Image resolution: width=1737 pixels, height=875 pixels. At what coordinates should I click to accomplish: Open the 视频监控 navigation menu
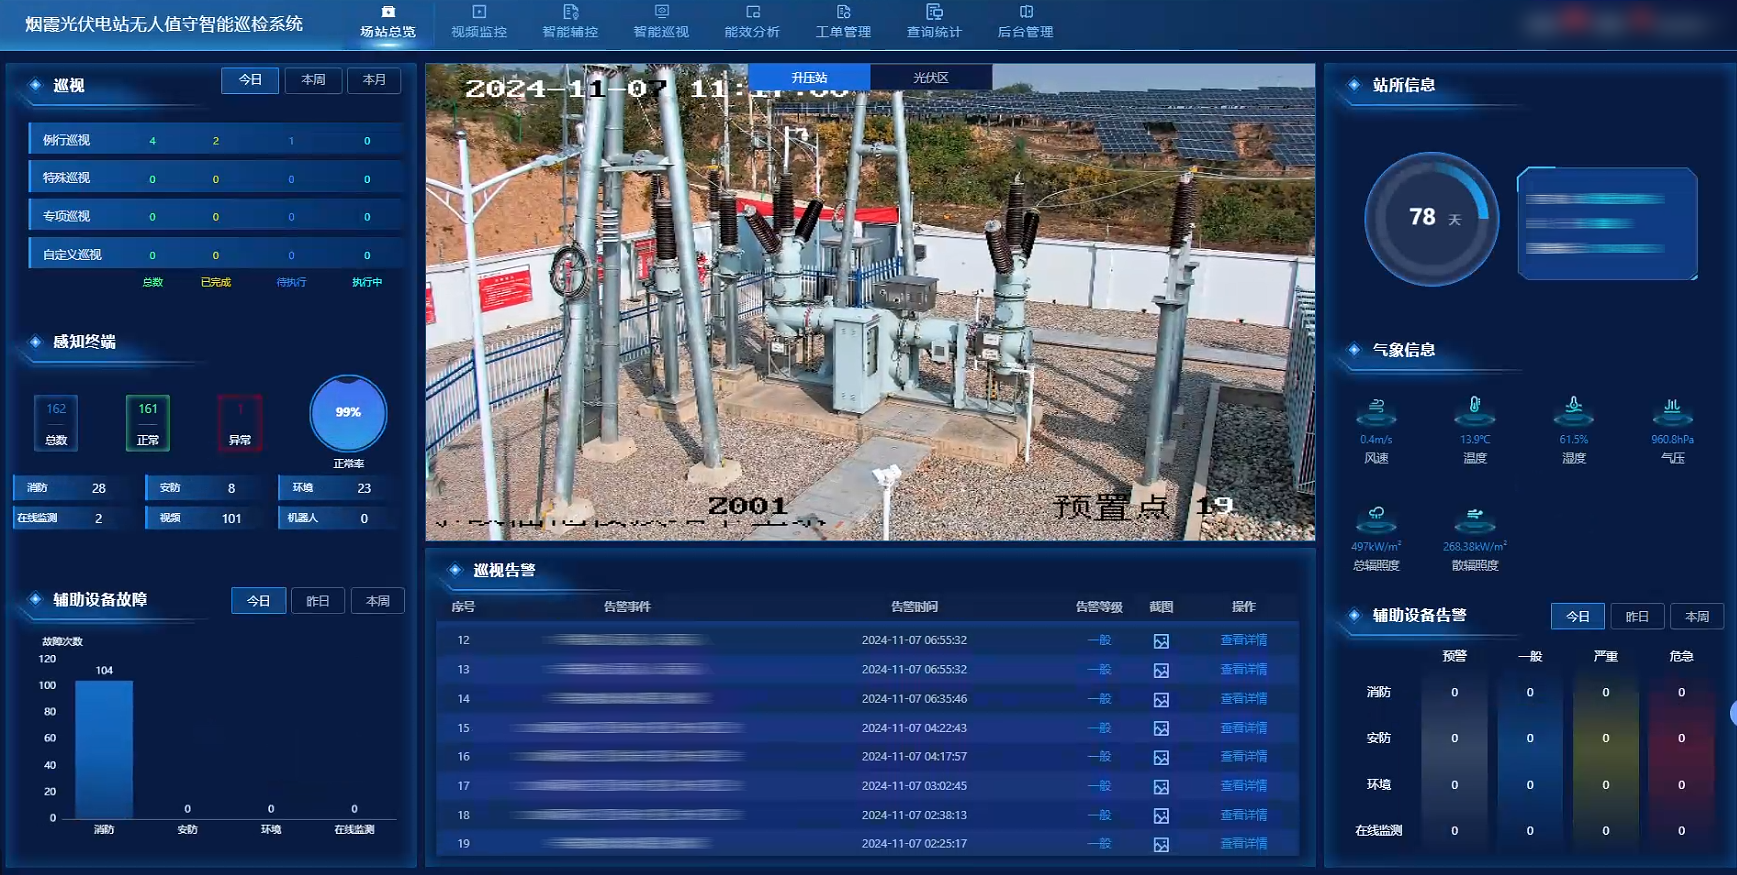click(x=479, y=22)
